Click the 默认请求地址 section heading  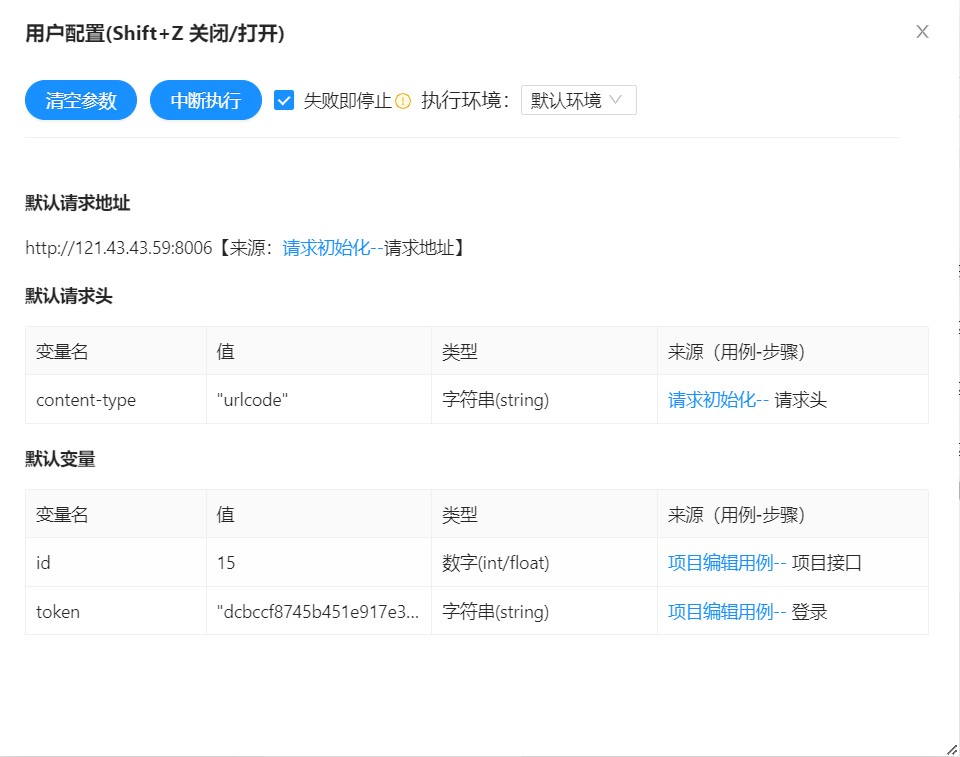(78, 203)
